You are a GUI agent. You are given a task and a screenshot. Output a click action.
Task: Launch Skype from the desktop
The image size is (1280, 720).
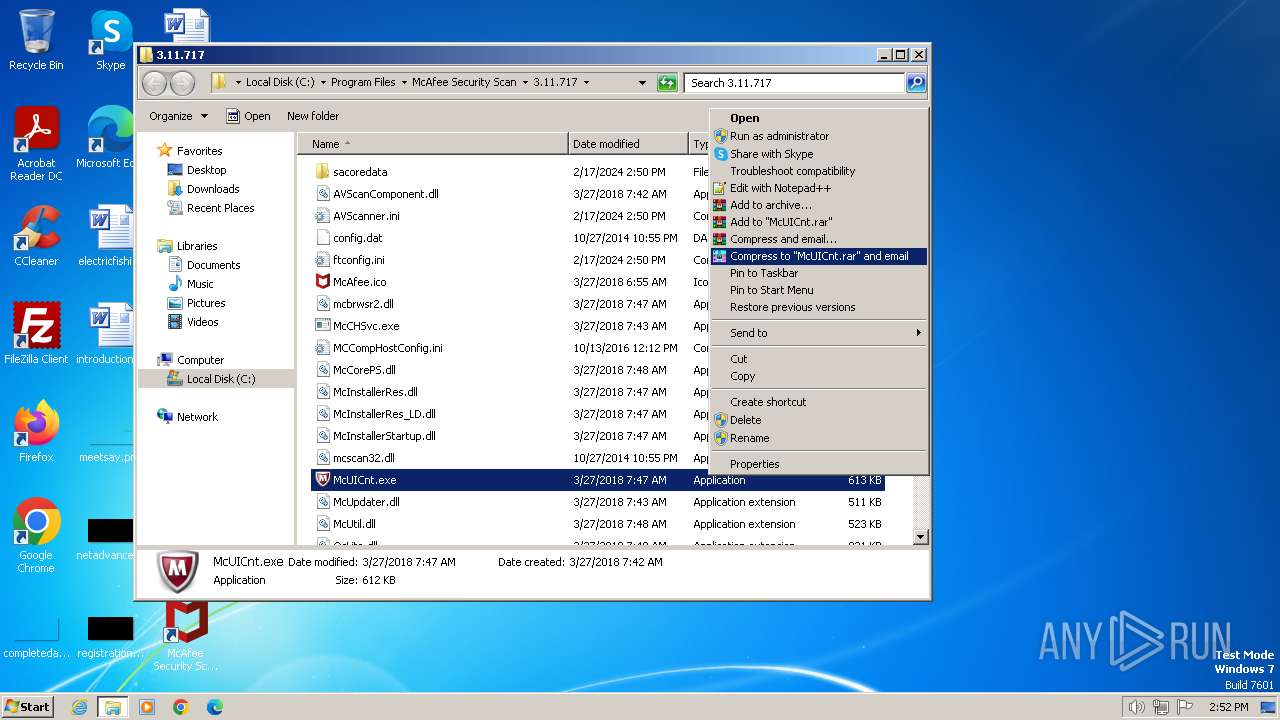110,40
